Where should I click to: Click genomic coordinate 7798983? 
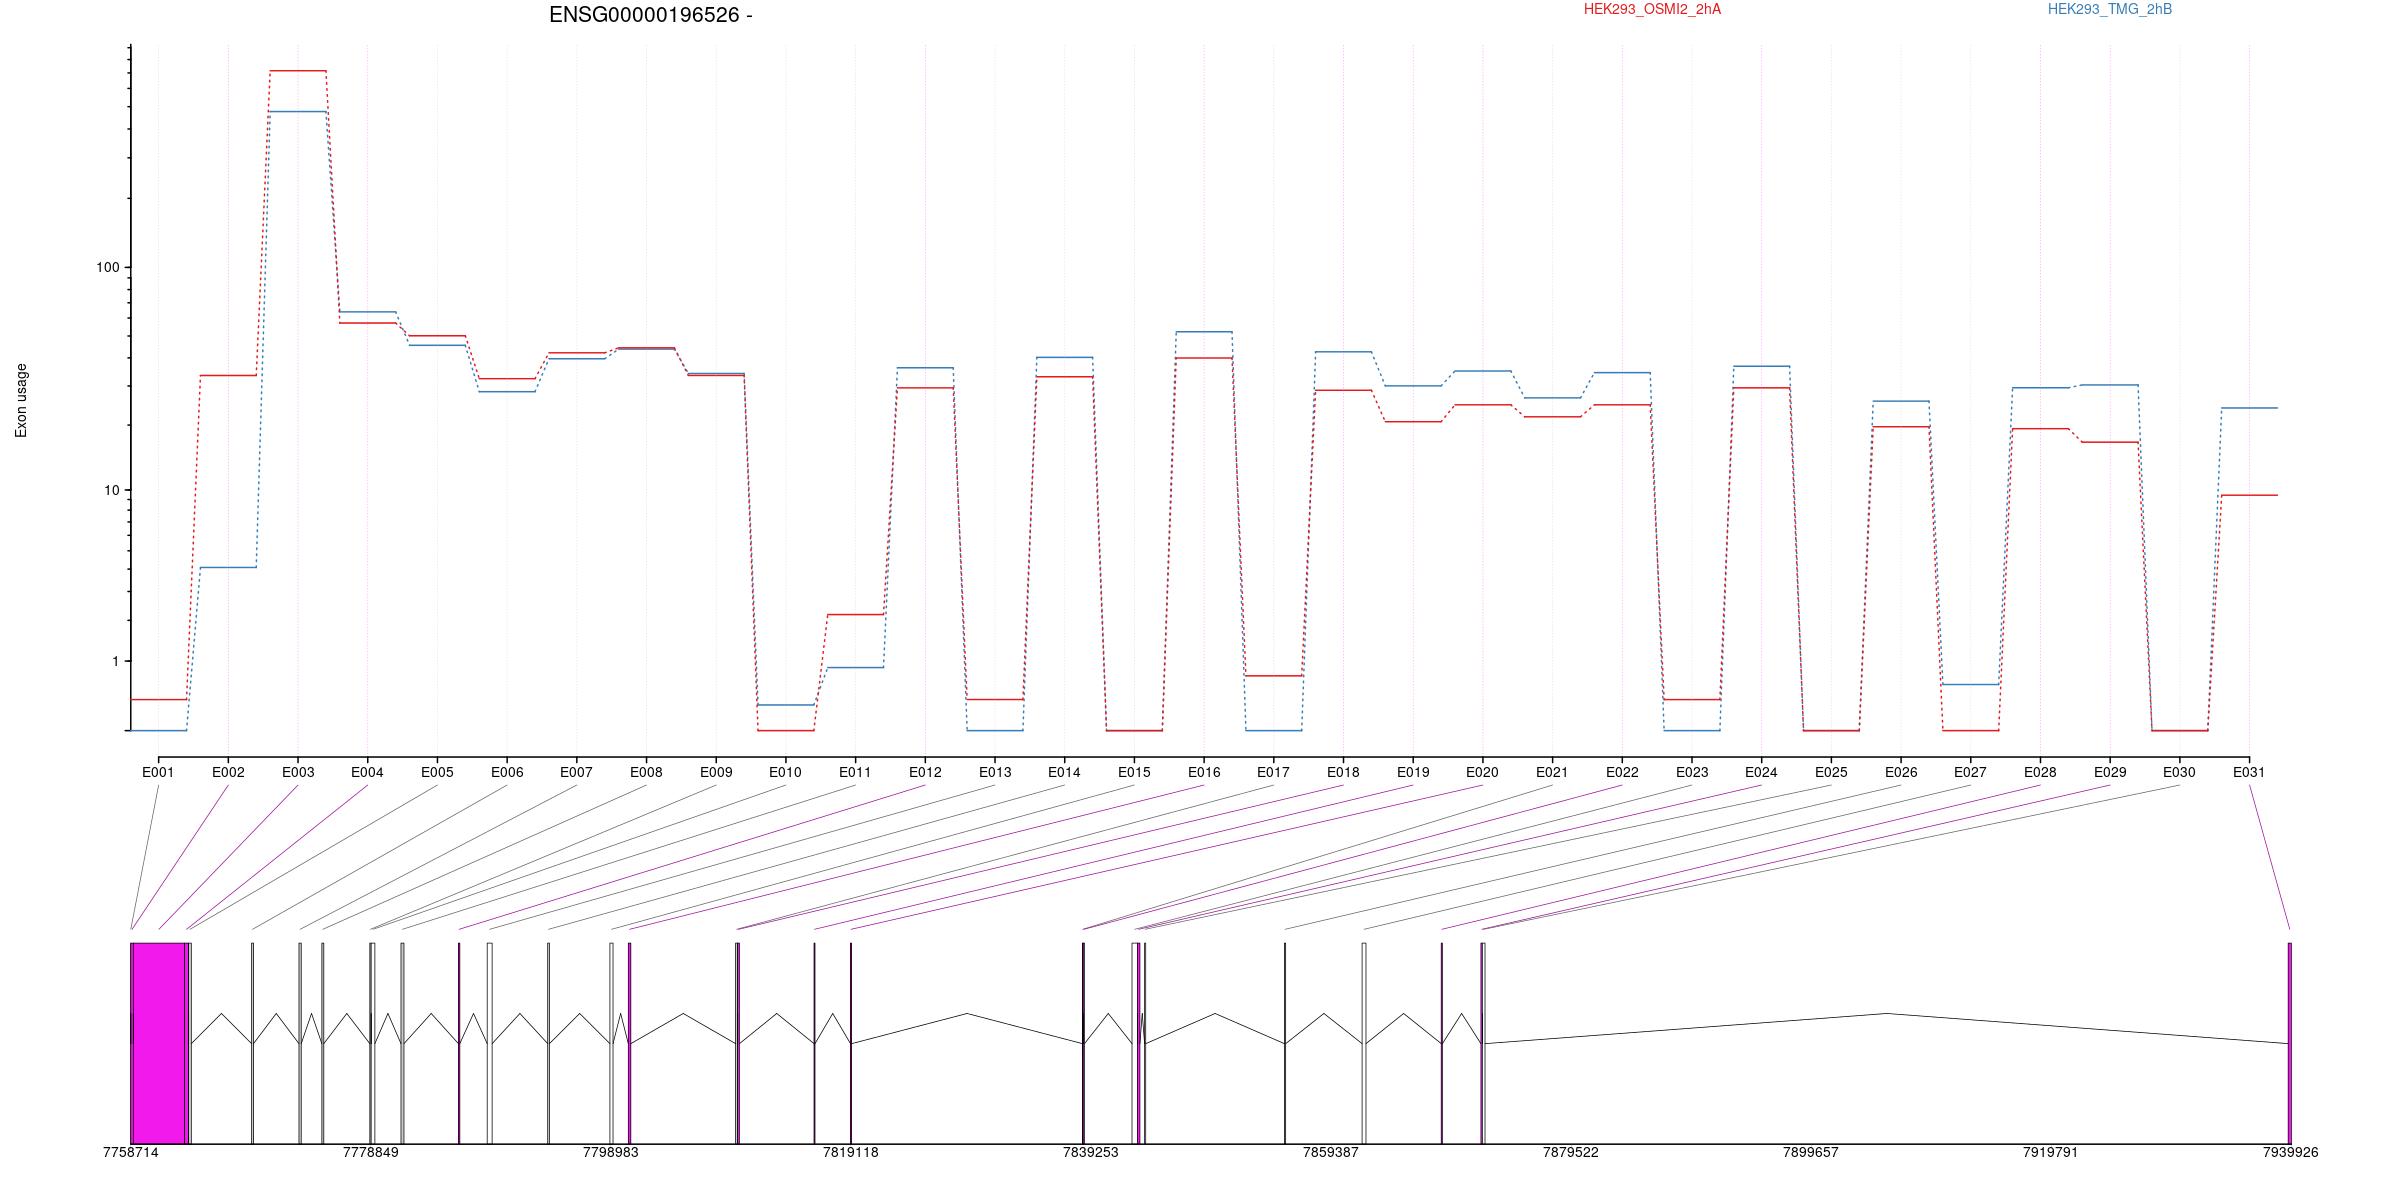[x=610, y=1152]
